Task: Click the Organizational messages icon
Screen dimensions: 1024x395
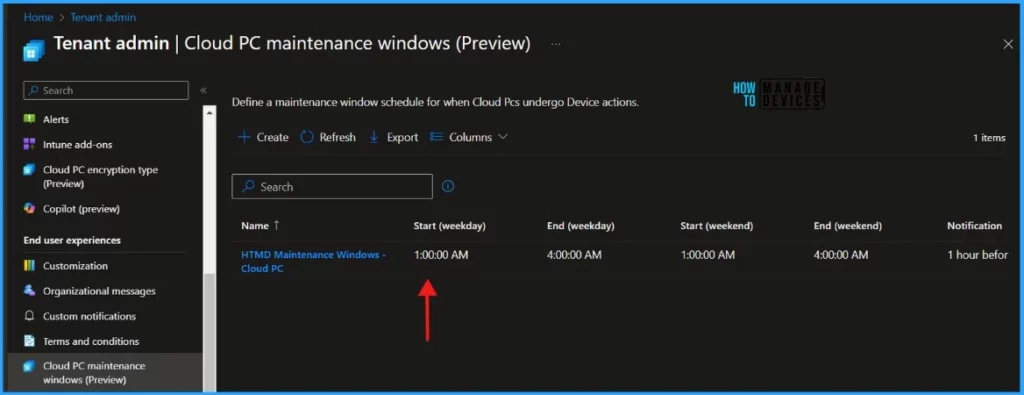Action: pyautogui.click(x=29, y=291)
